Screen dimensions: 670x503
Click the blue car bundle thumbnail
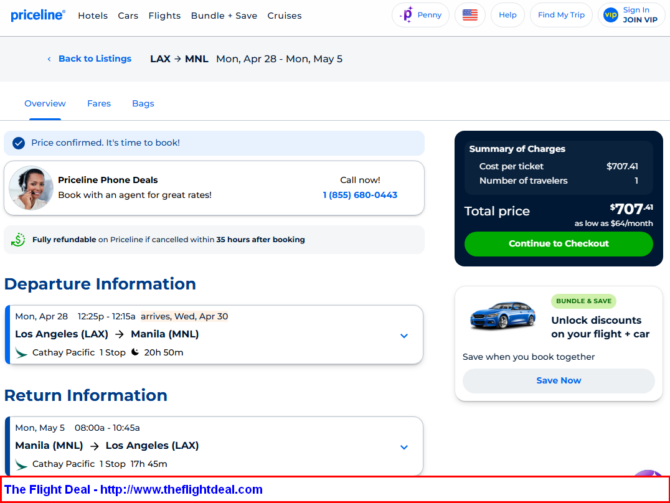502,315
